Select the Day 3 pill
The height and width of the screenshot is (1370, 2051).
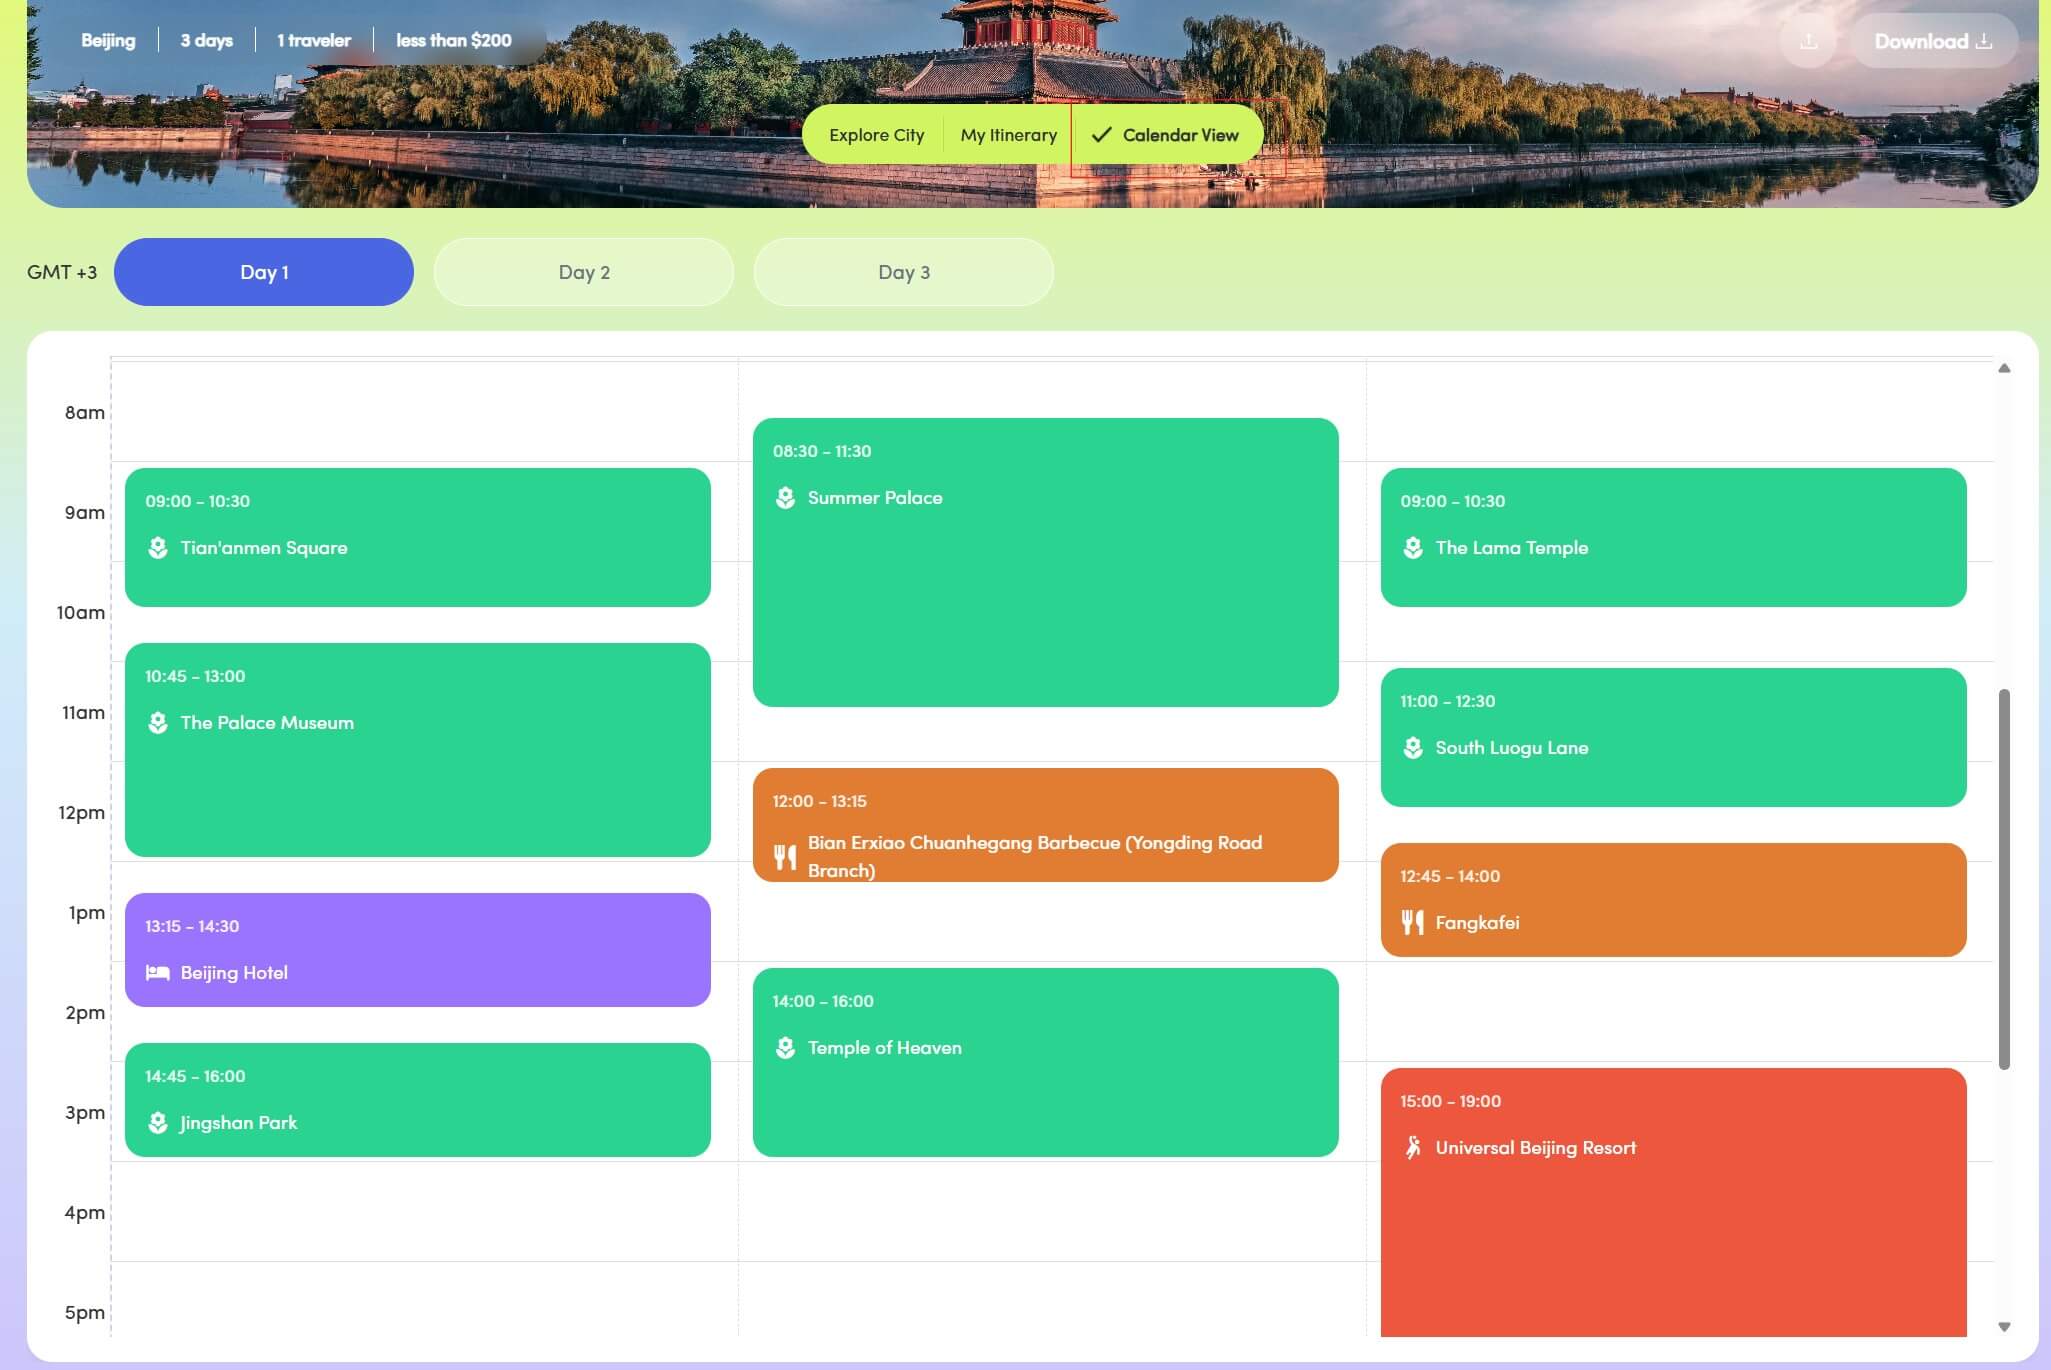click(x=903, y=271)
